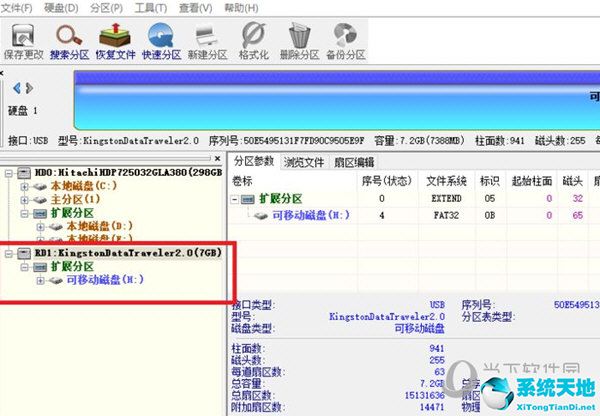Click the Format (格式化) toolbar icon

pos(253,41)
